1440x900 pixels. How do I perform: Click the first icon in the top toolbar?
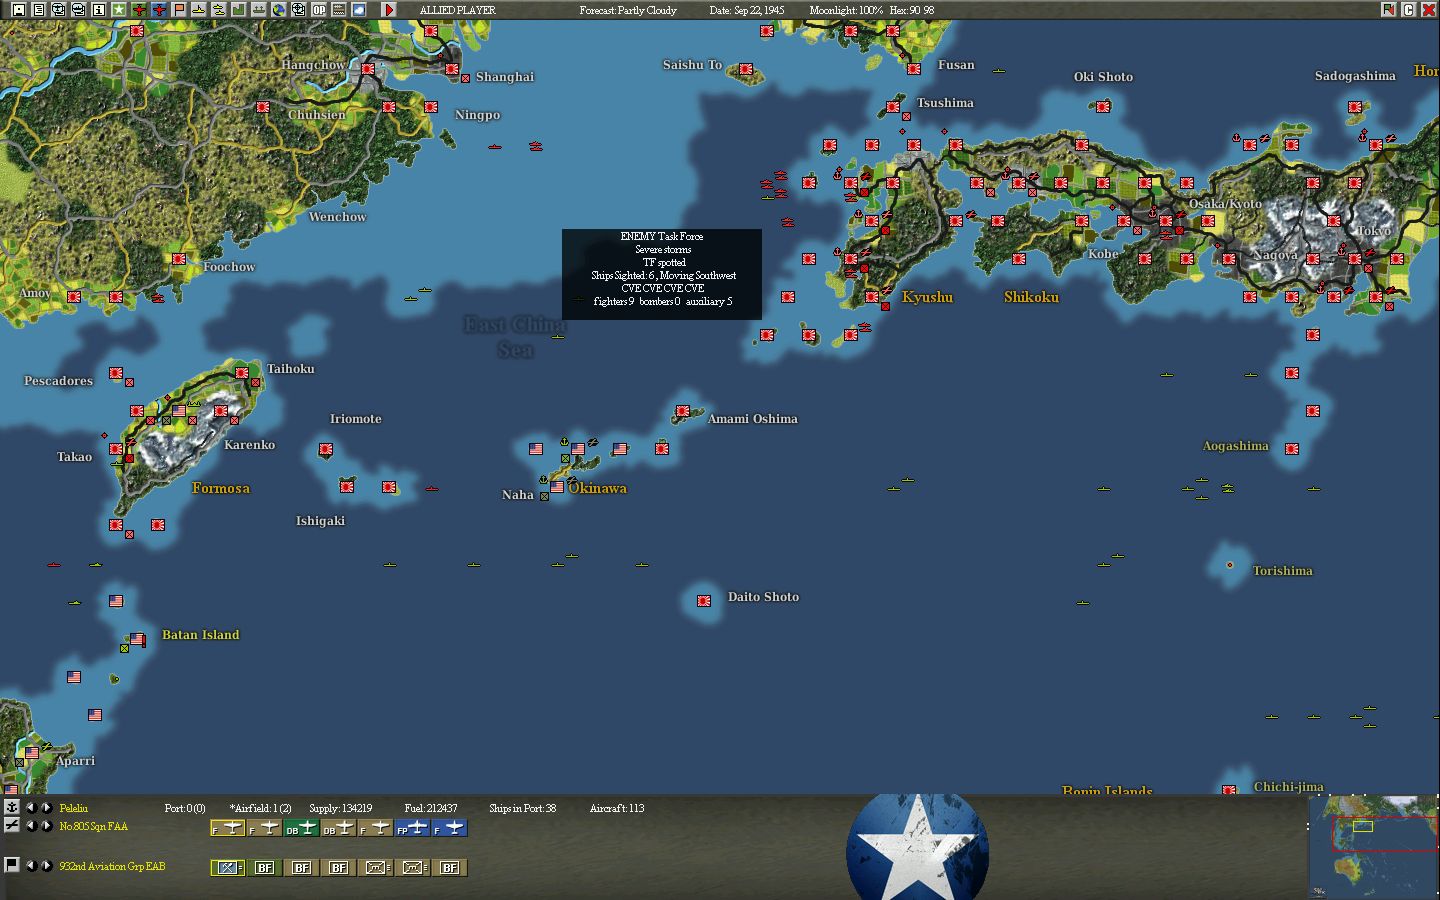tap(19, 10)
